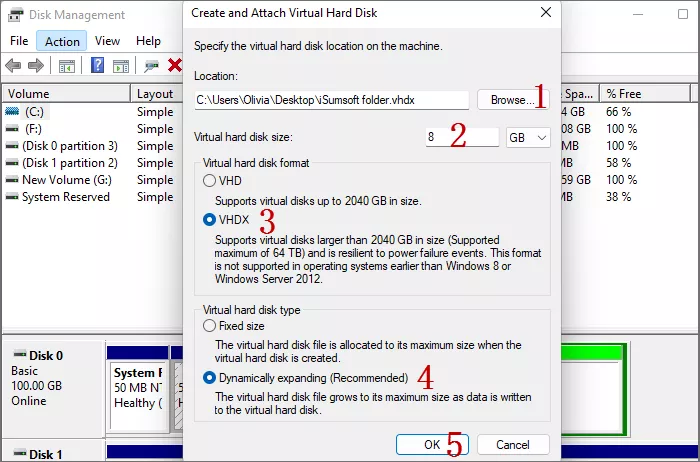
Task: Click the 66 % free value for C:
Action: tap(619, 112)
